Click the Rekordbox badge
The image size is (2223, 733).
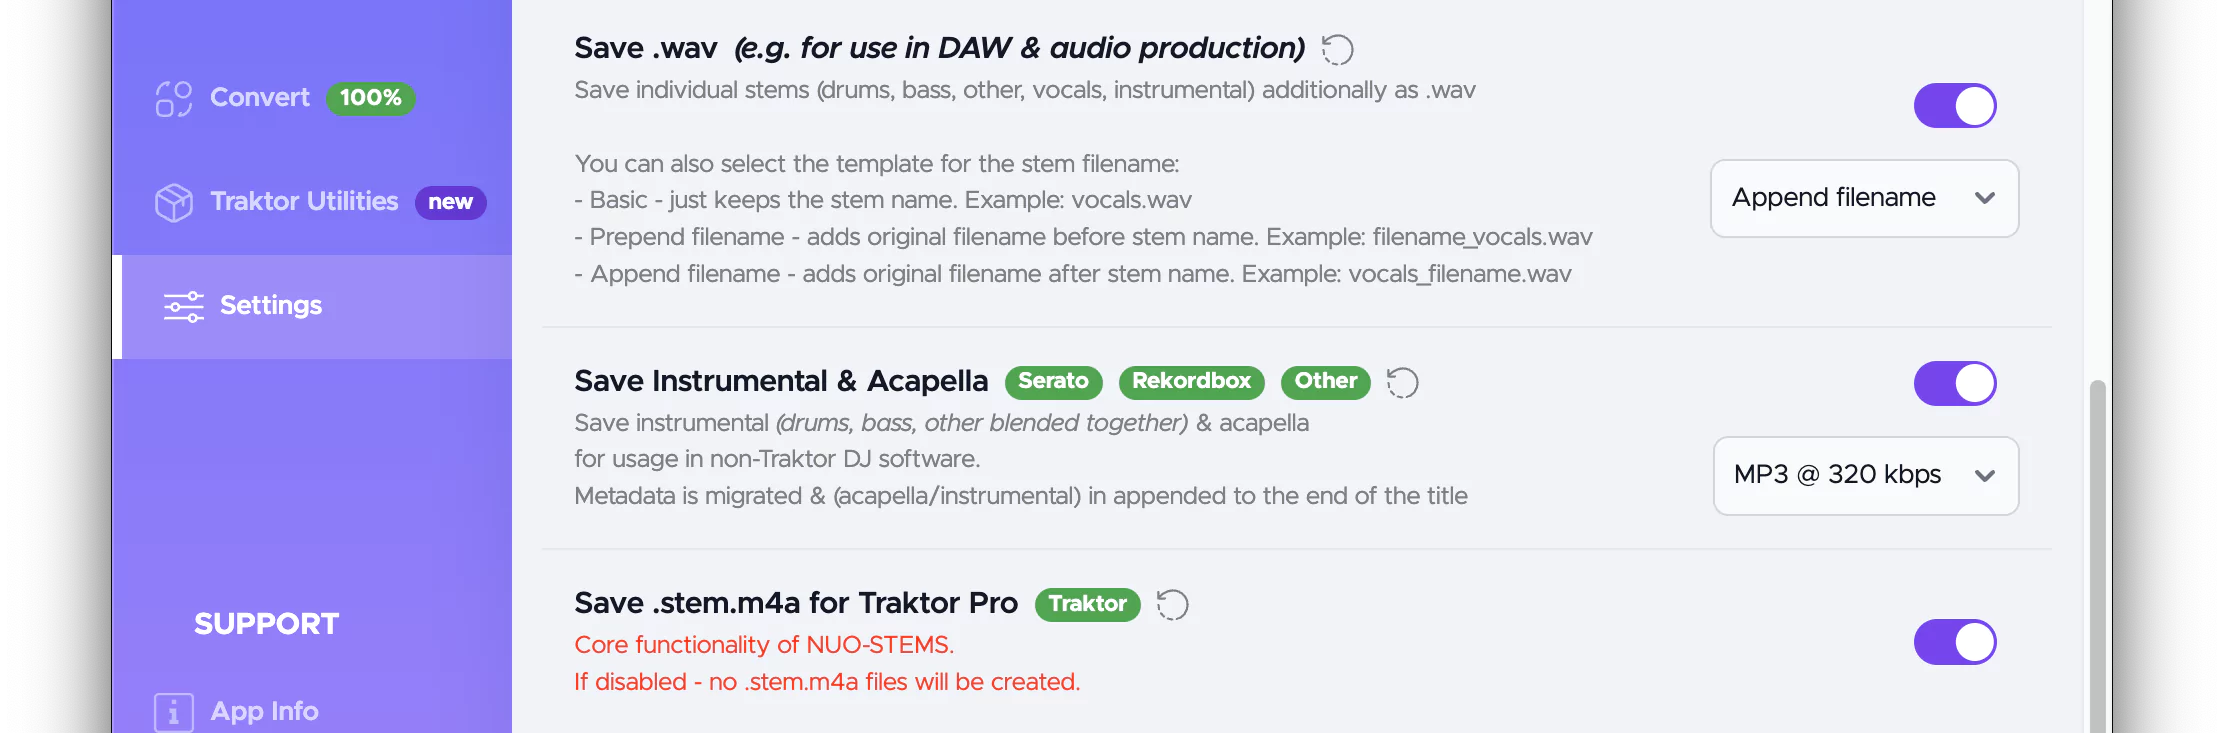(x=1191, y=382)
